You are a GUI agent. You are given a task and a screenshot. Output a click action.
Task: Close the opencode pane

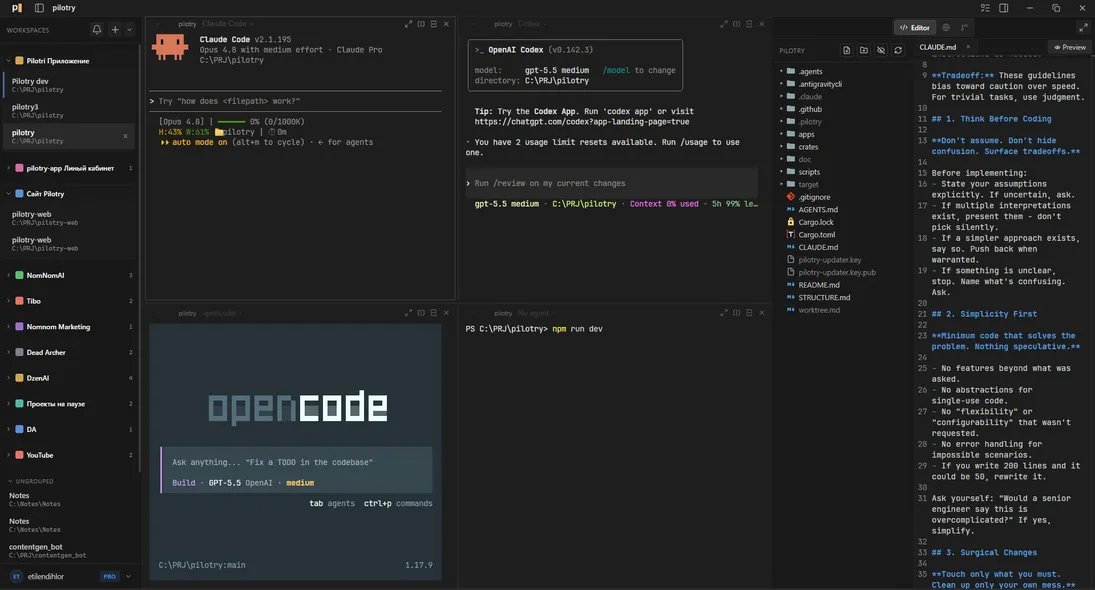446,313
